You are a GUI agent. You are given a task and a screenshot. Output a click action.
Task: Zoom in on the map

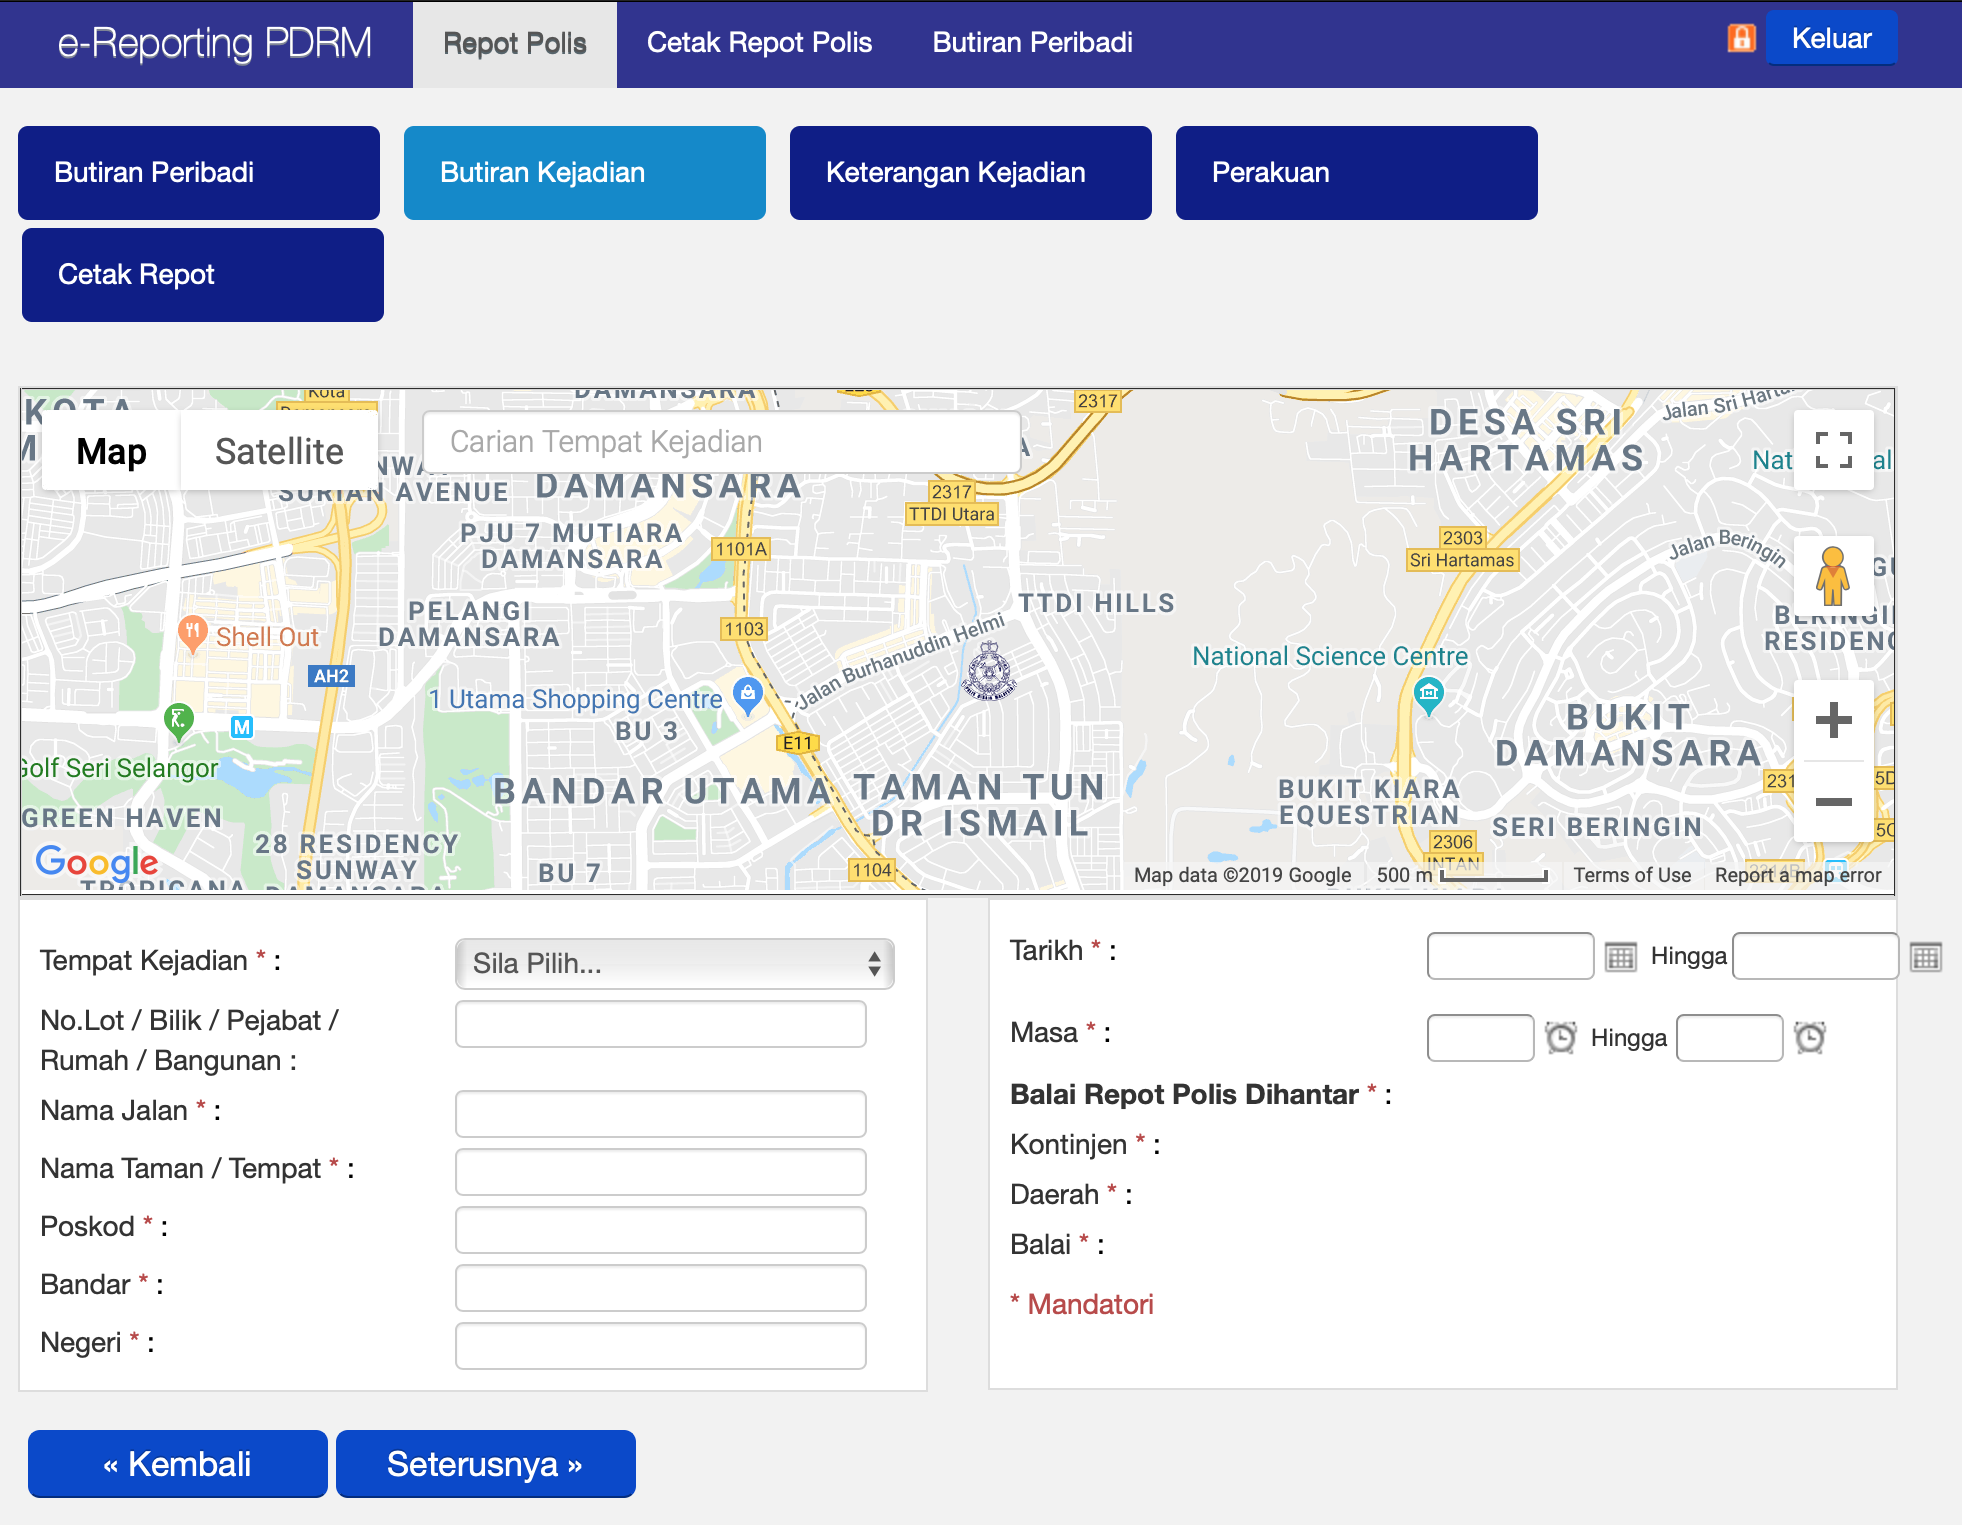tap(1833, 720)
